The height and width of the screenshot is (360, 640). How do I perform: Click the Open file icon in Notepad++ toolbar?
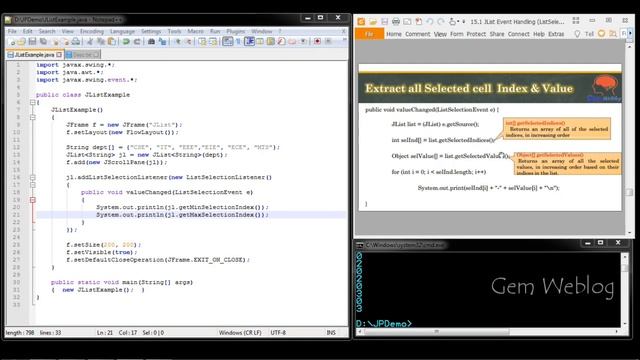pyautogui.click(x=22, y=41)
